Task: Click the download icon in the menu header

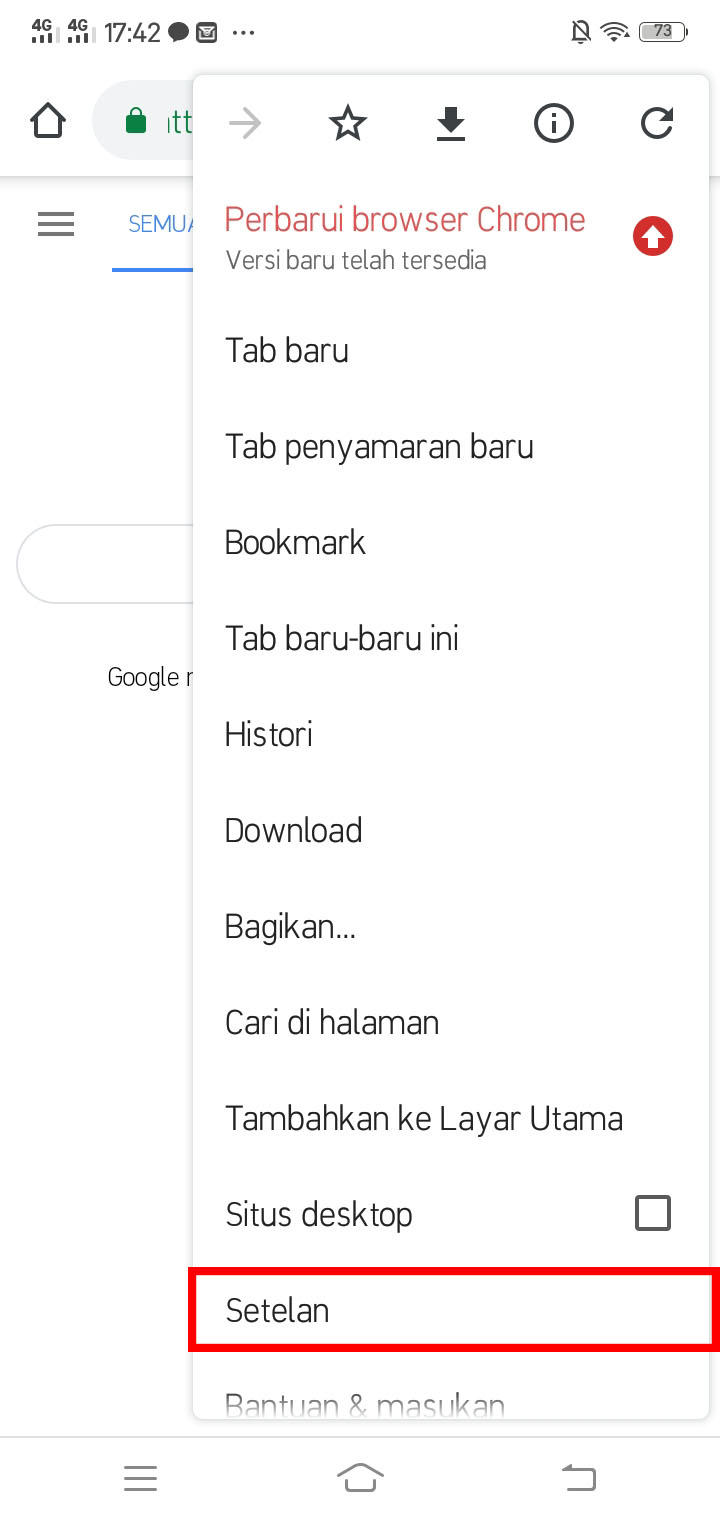Action: (450, 123)
